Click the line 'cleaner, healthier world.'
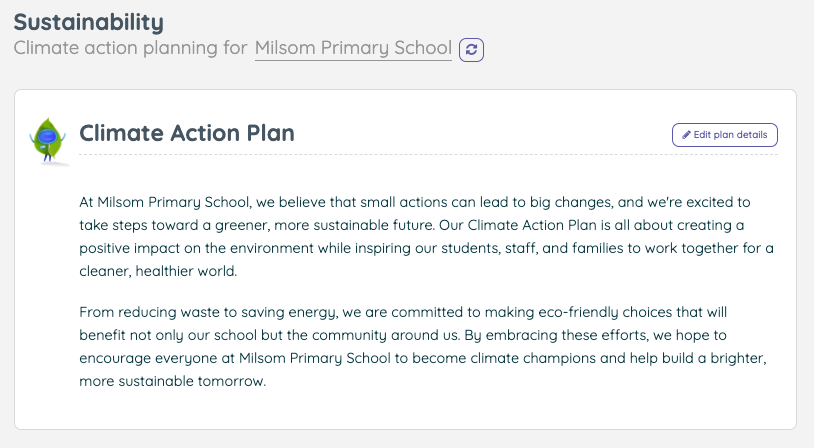 coord(158,271)
